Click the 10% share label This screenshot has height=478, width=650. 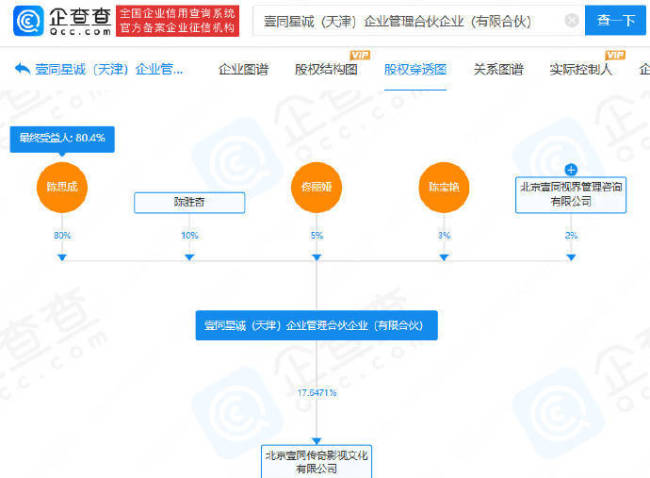pyautogui.click(x=189, y=235)
